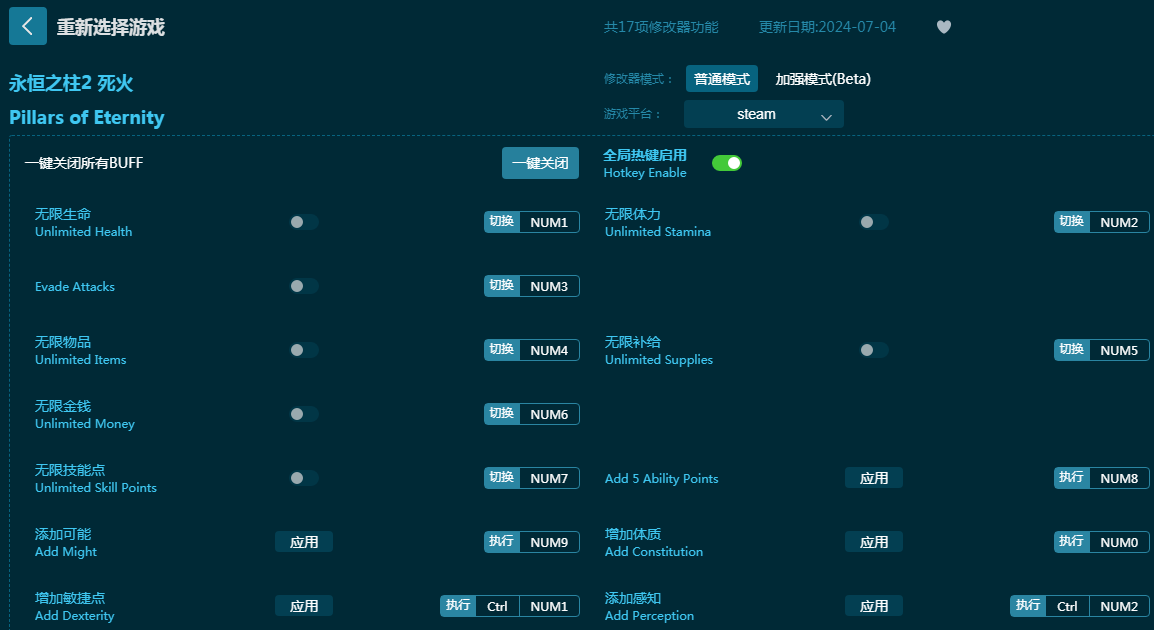Turn on Unlimited Money toggle
Screen dimensions: 1154x630
(303, 414)
